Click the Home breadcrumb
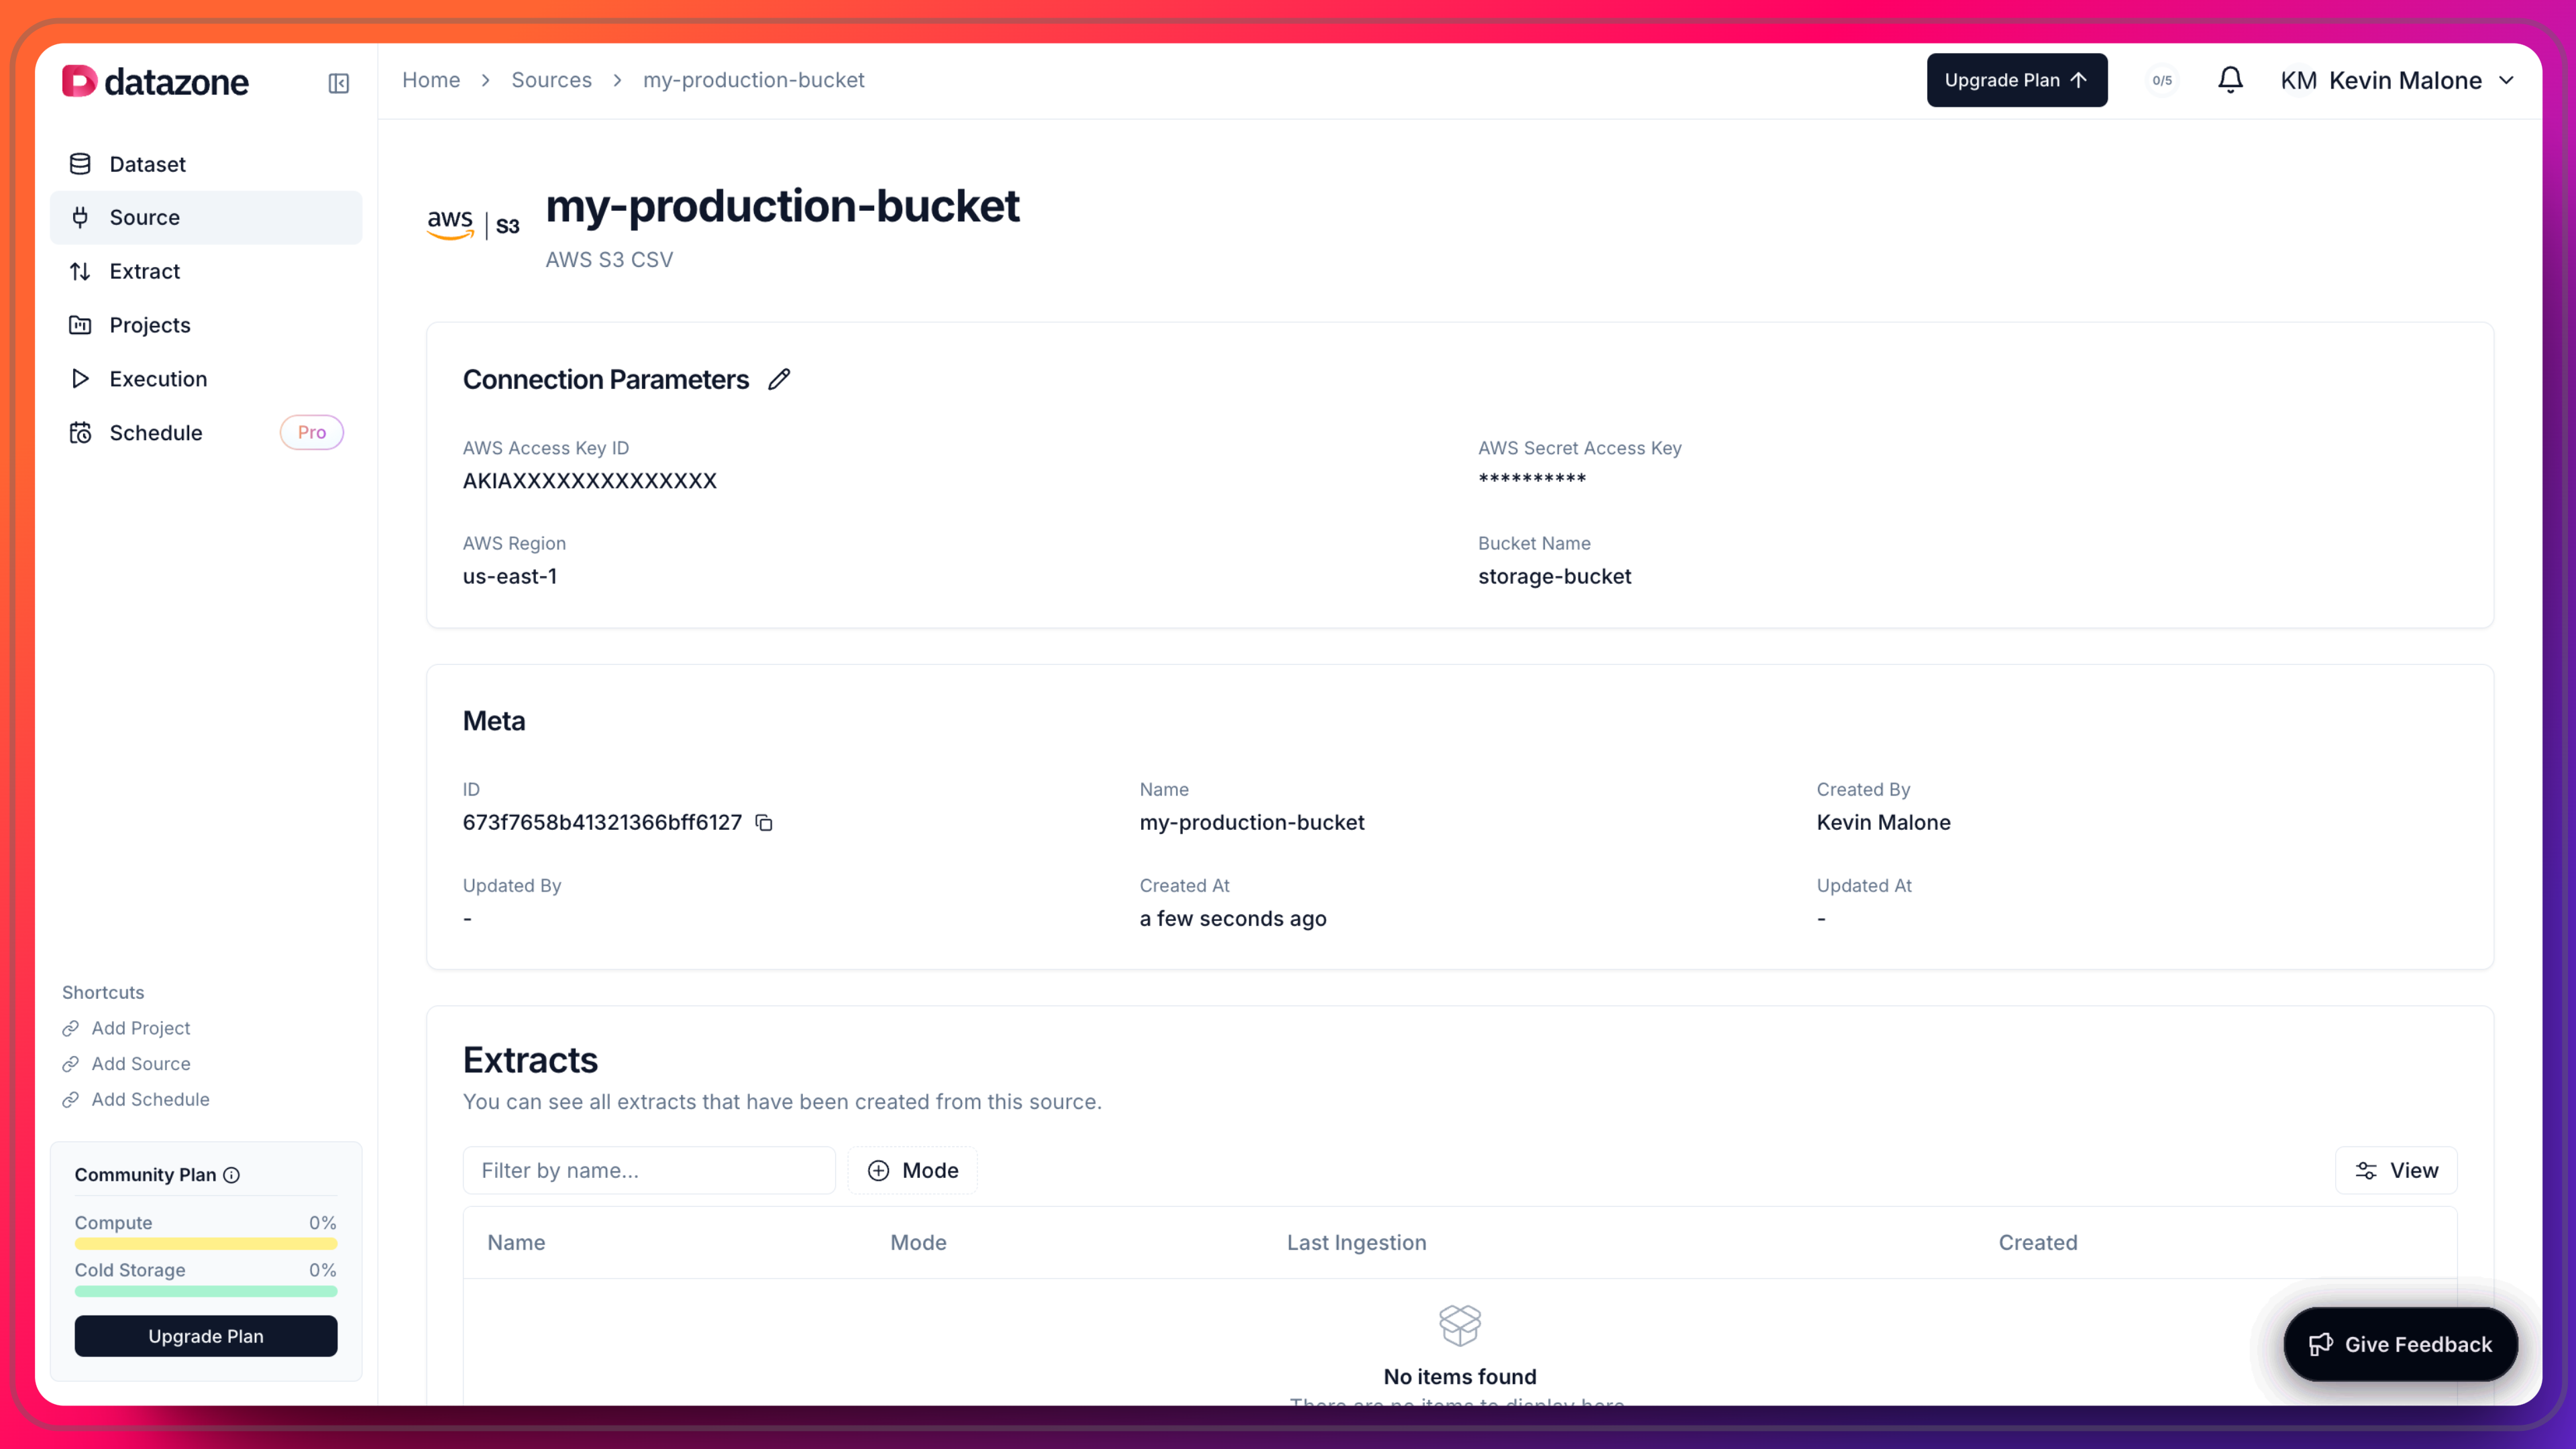Screen dimensions: 2576x1449 pos(431,80)
